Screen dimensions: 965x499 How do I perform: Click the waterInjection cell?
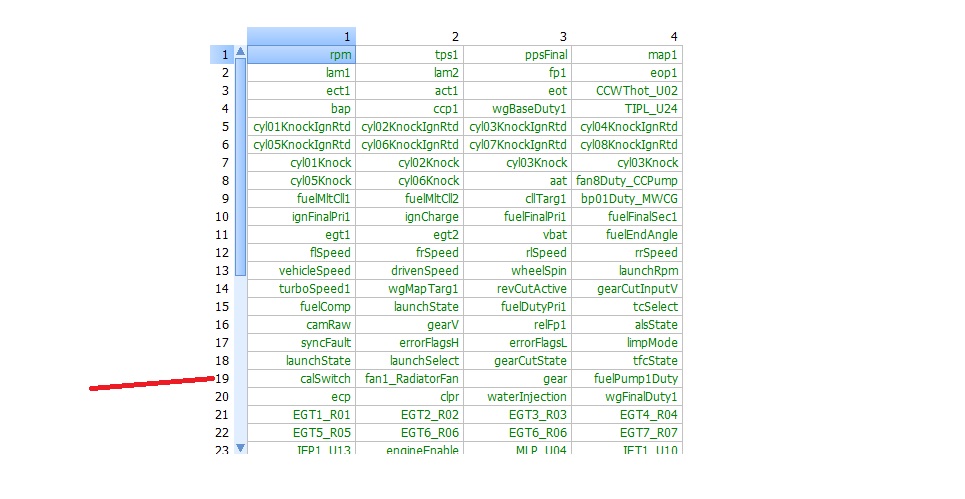[x=517, y=397]
